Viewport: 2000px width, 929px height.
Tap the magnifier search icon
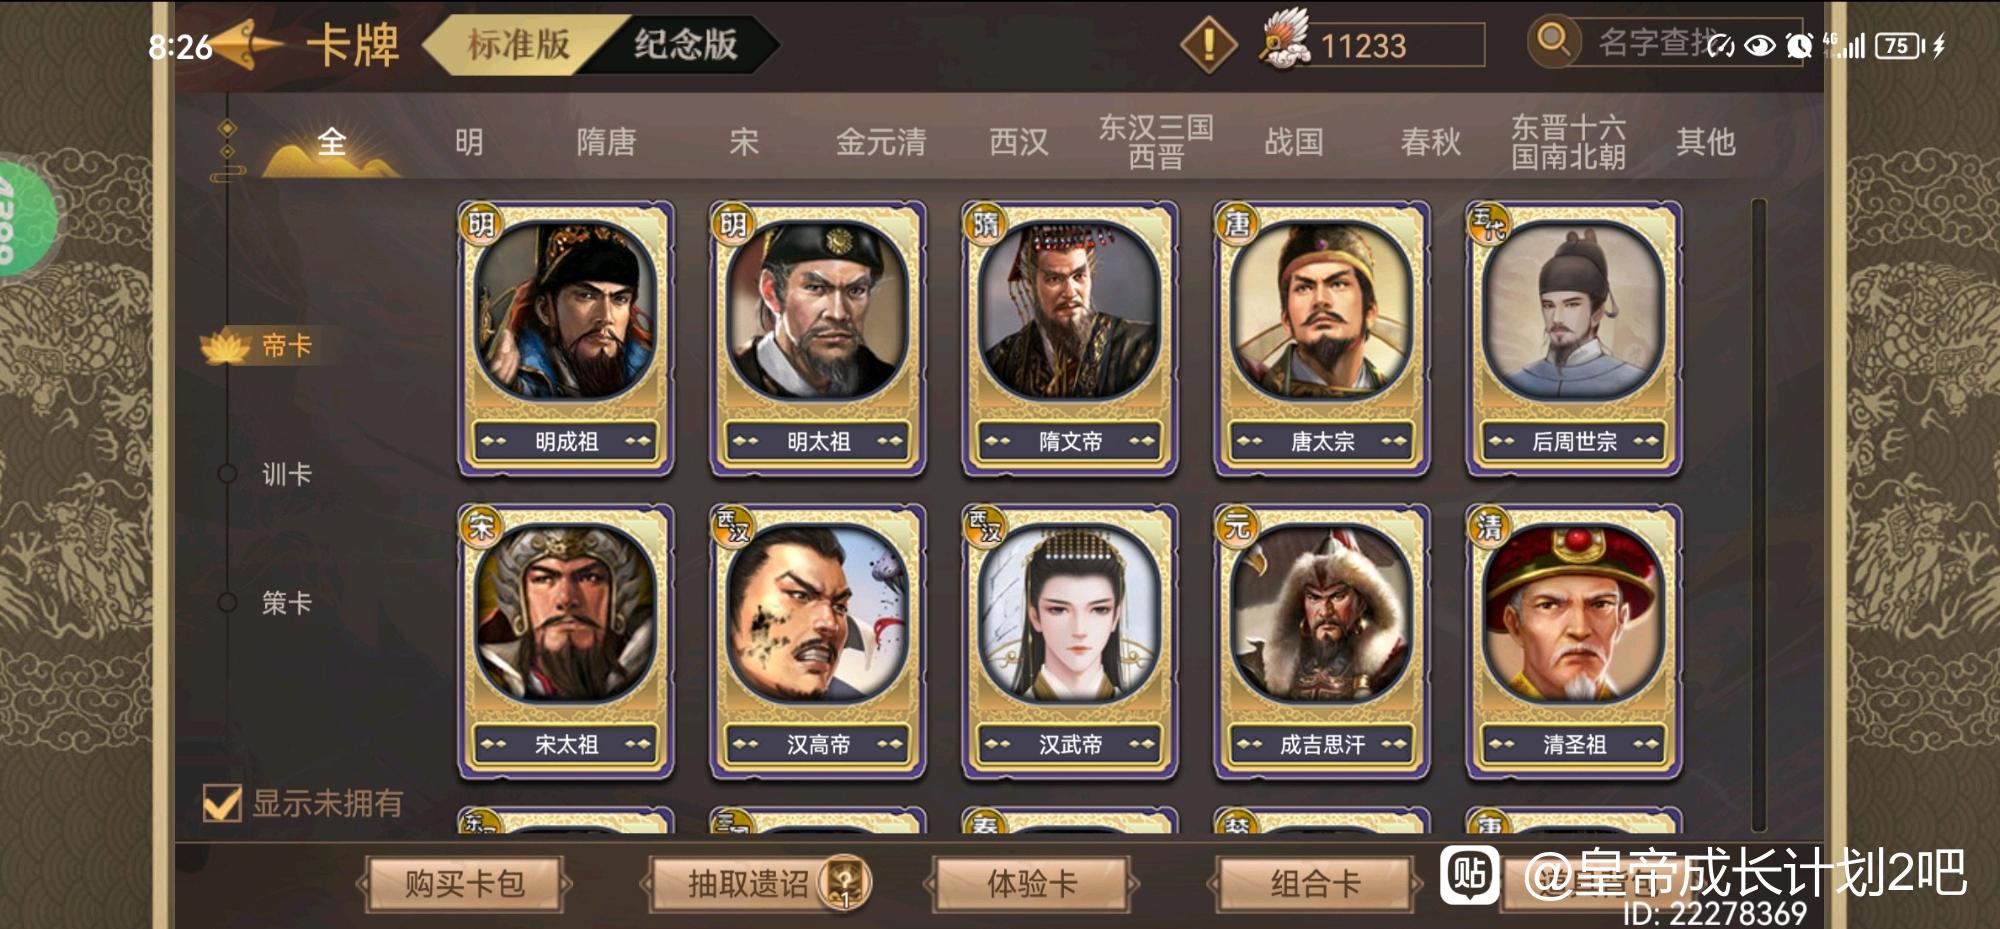pos(1553,41)
